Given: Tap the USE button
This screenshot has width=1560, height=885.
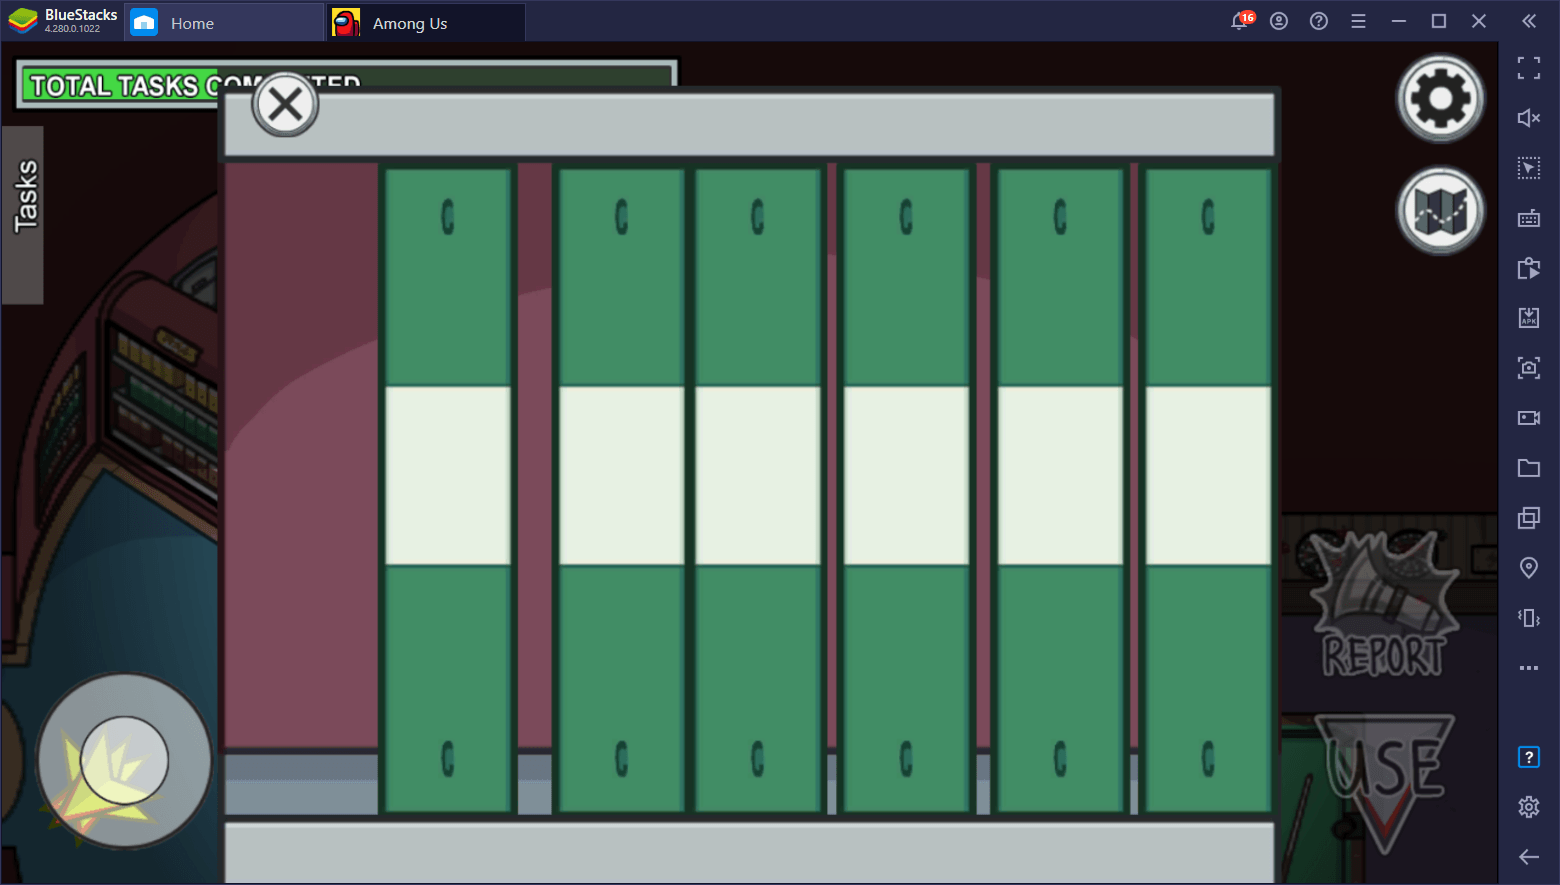Looking at the screenshot, I should [1385, 783].
